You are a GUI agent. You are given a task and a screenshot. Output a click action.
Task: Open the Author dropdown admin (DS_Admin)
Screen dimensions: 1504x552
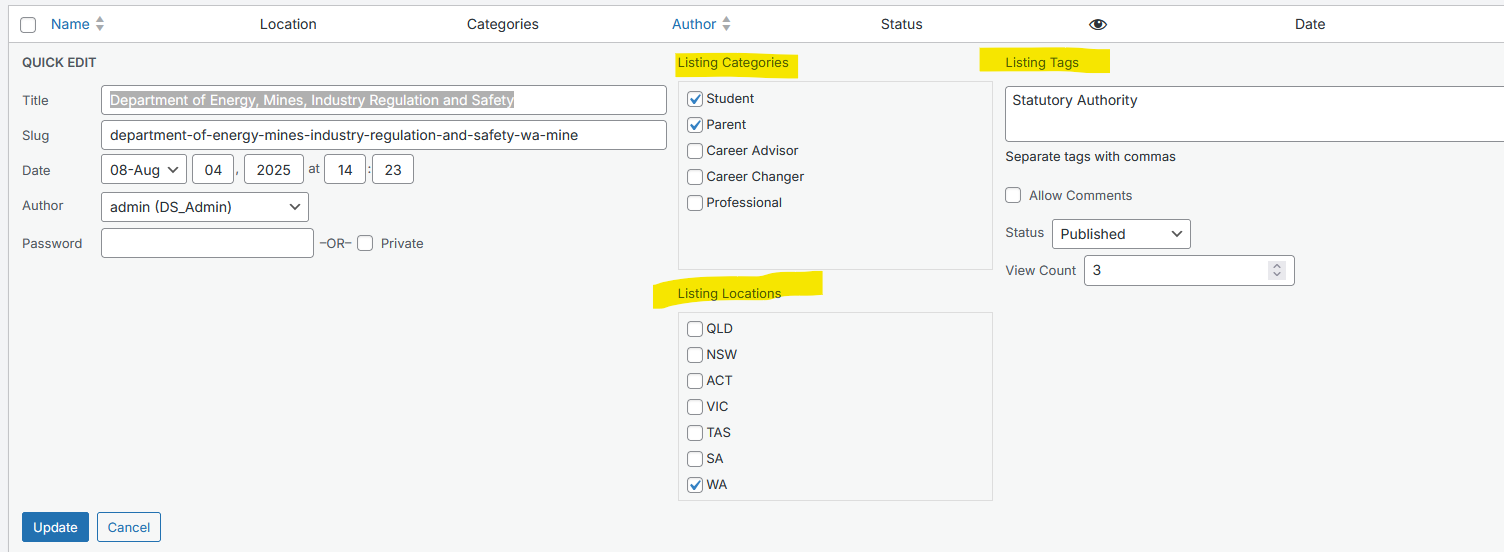[x=205, y=207]
